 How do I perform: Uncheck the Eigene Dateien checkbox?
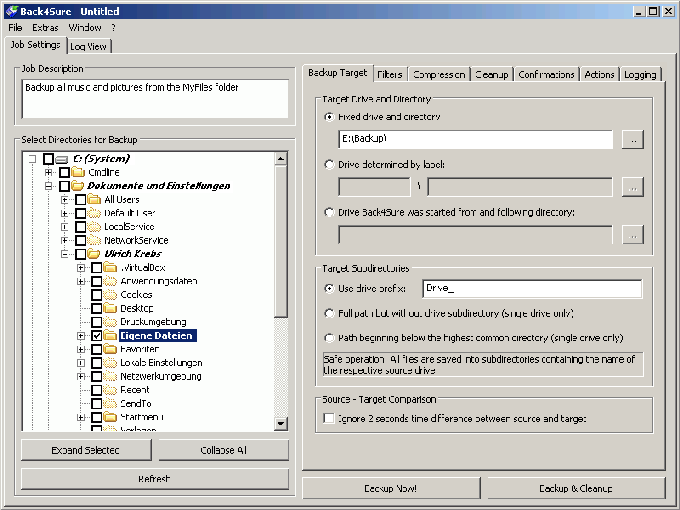click(96, 336)
